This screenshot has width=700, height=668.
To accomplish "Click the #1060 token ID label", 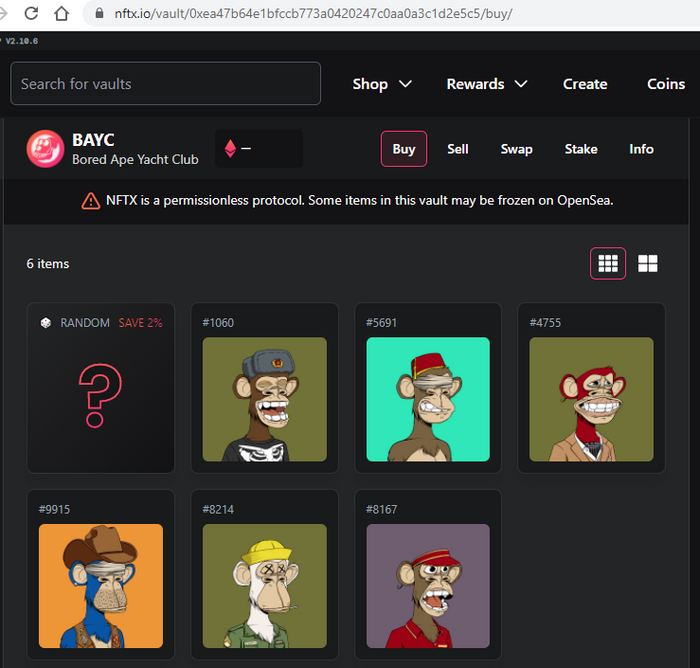I will (x=218, y=323).
